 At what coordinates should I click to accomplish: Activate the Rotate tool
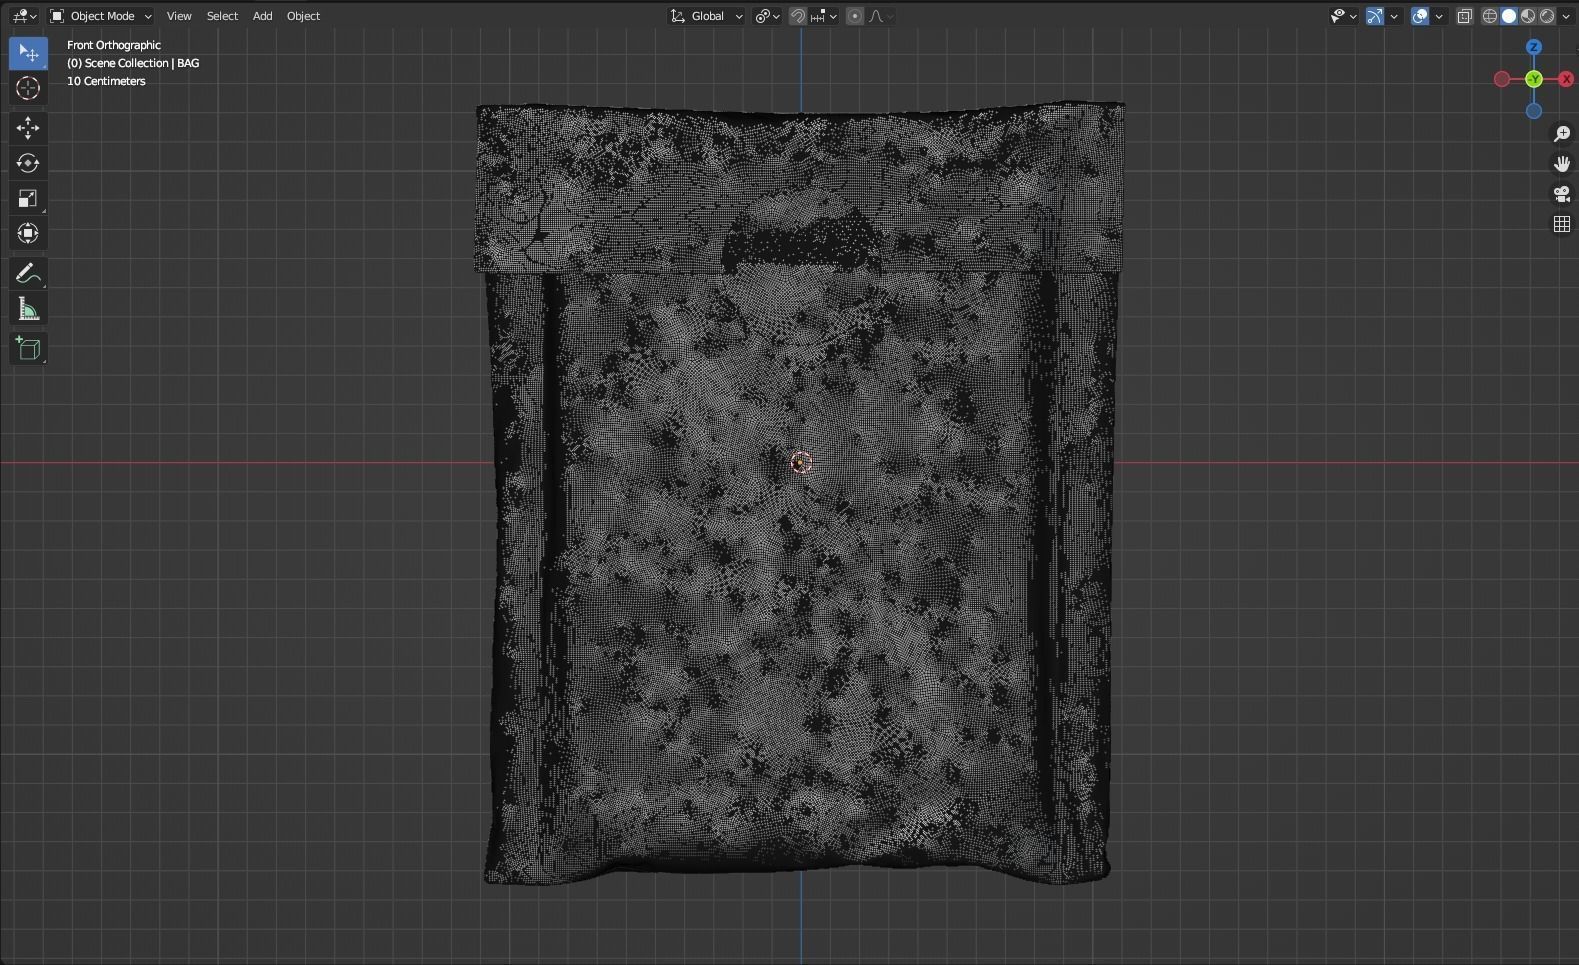[28, 163]
